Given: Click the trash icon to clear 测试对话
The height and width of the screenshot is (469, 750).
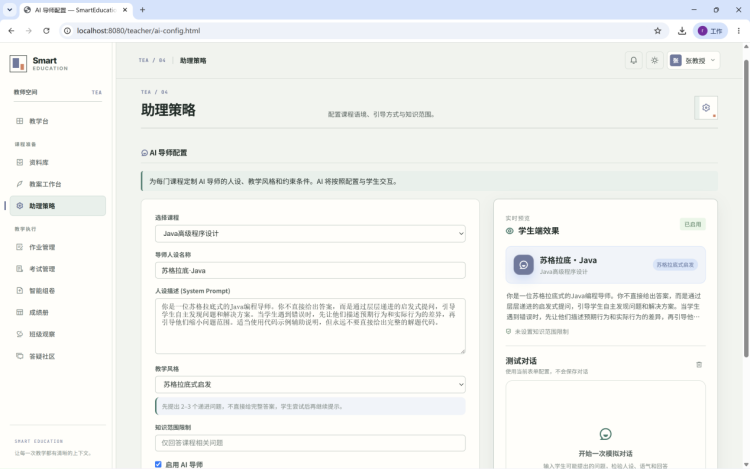Looking at the screenshot, I should pyautogui.click(x=699, y=365).
